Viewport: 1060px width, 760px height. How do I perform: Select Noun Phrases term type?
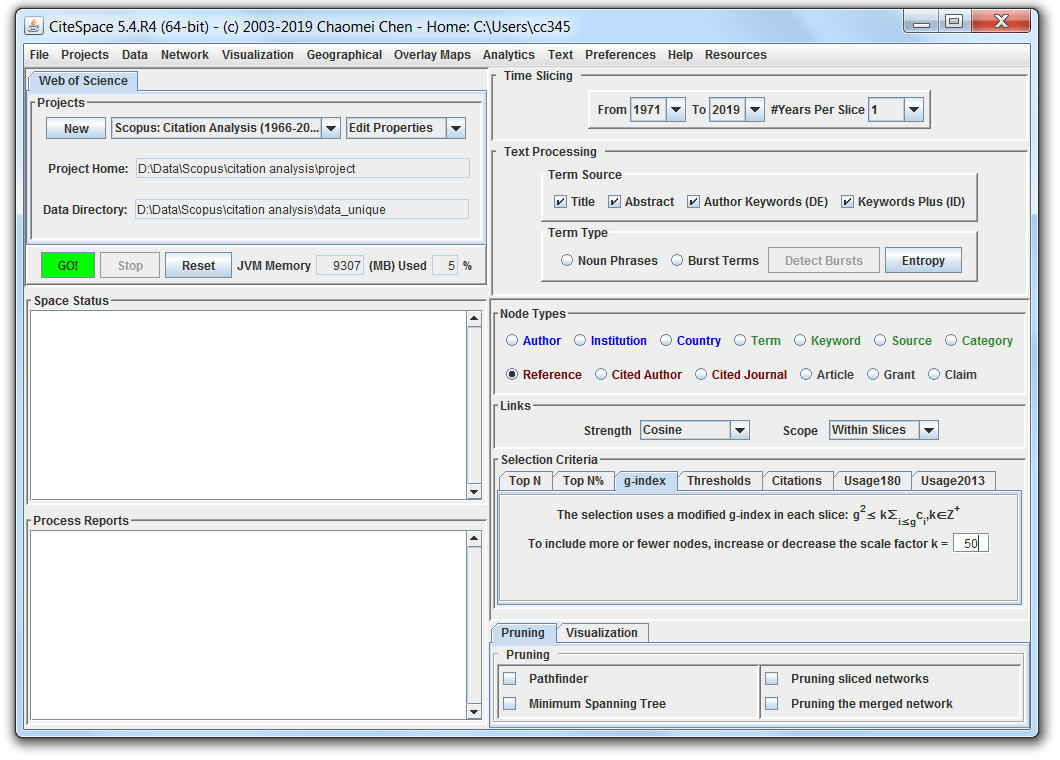(567, 260)
